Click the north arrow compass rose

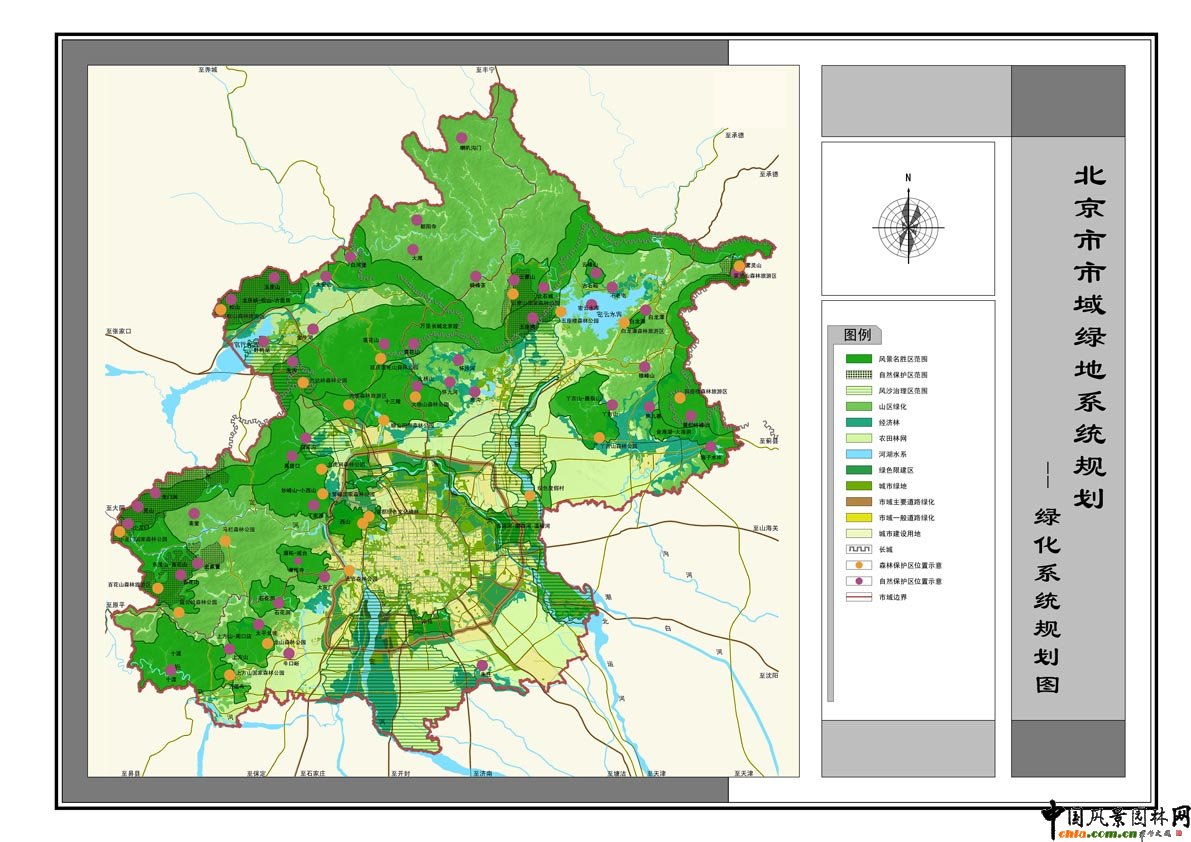pos(908,226)
